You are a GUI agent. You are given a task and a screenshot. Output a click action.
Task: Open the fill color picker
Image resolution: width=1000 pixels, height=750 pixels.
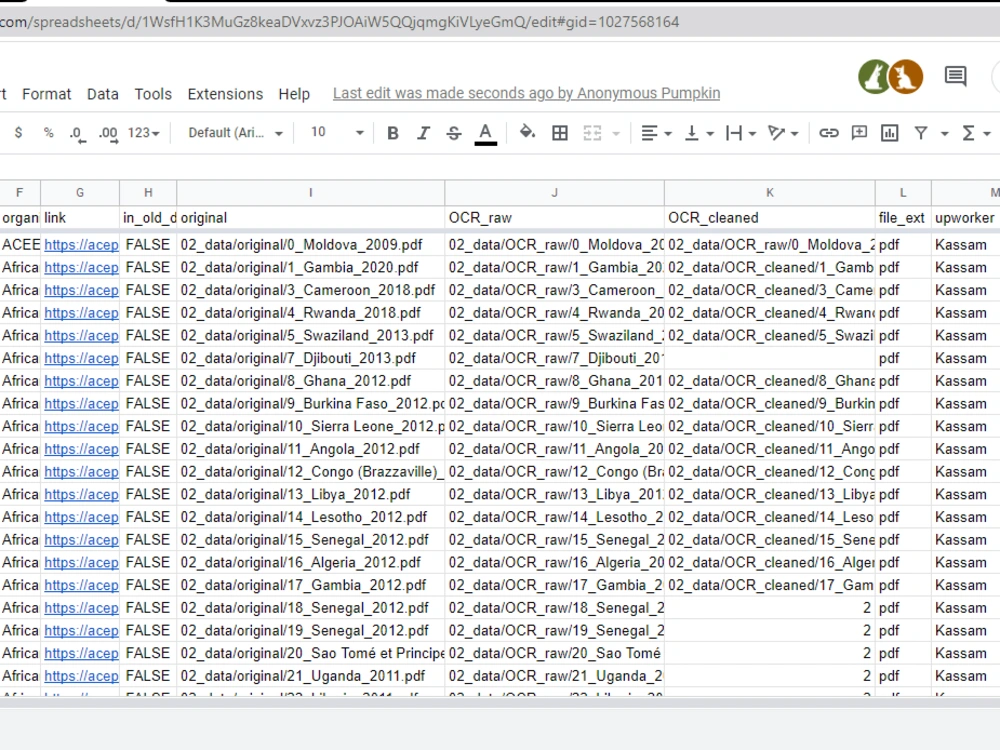[527, 133]
